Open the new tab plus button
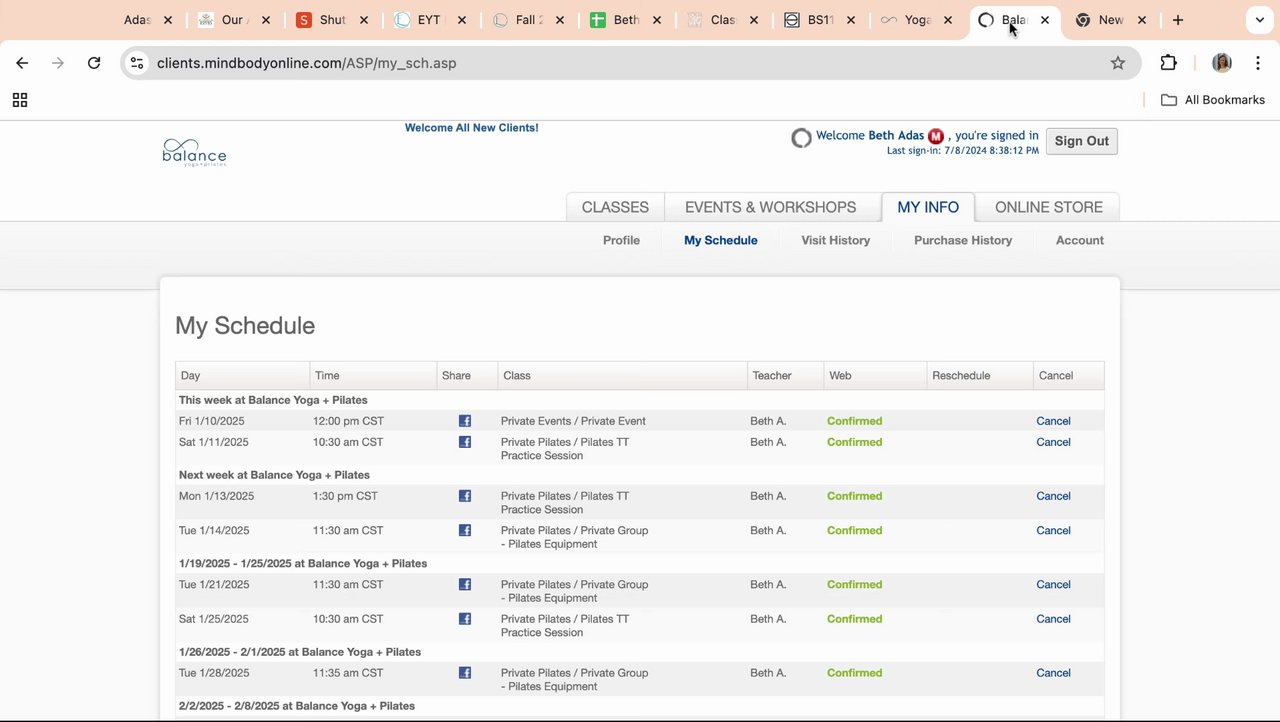1280x722 pixels. pos(1178,20)
